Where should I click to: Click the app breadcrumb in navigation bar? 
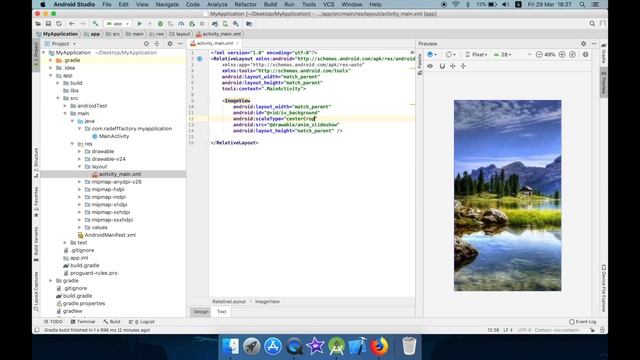(92, 34)
